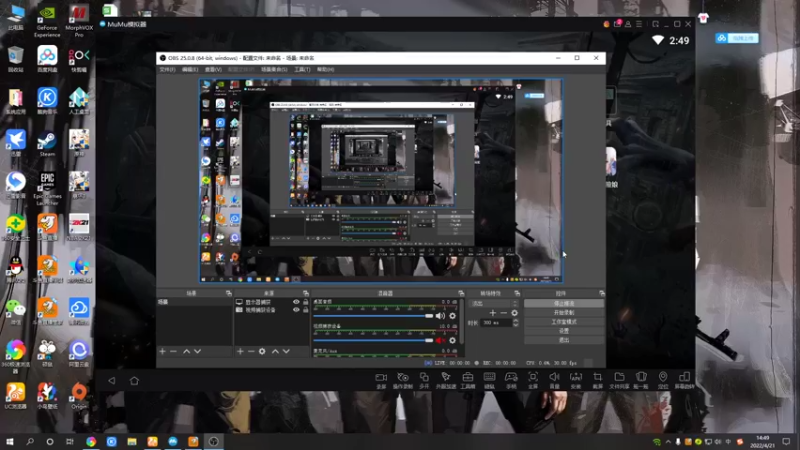
Task: Open the MuMu gamepad settings
Action: click(511, 381)
